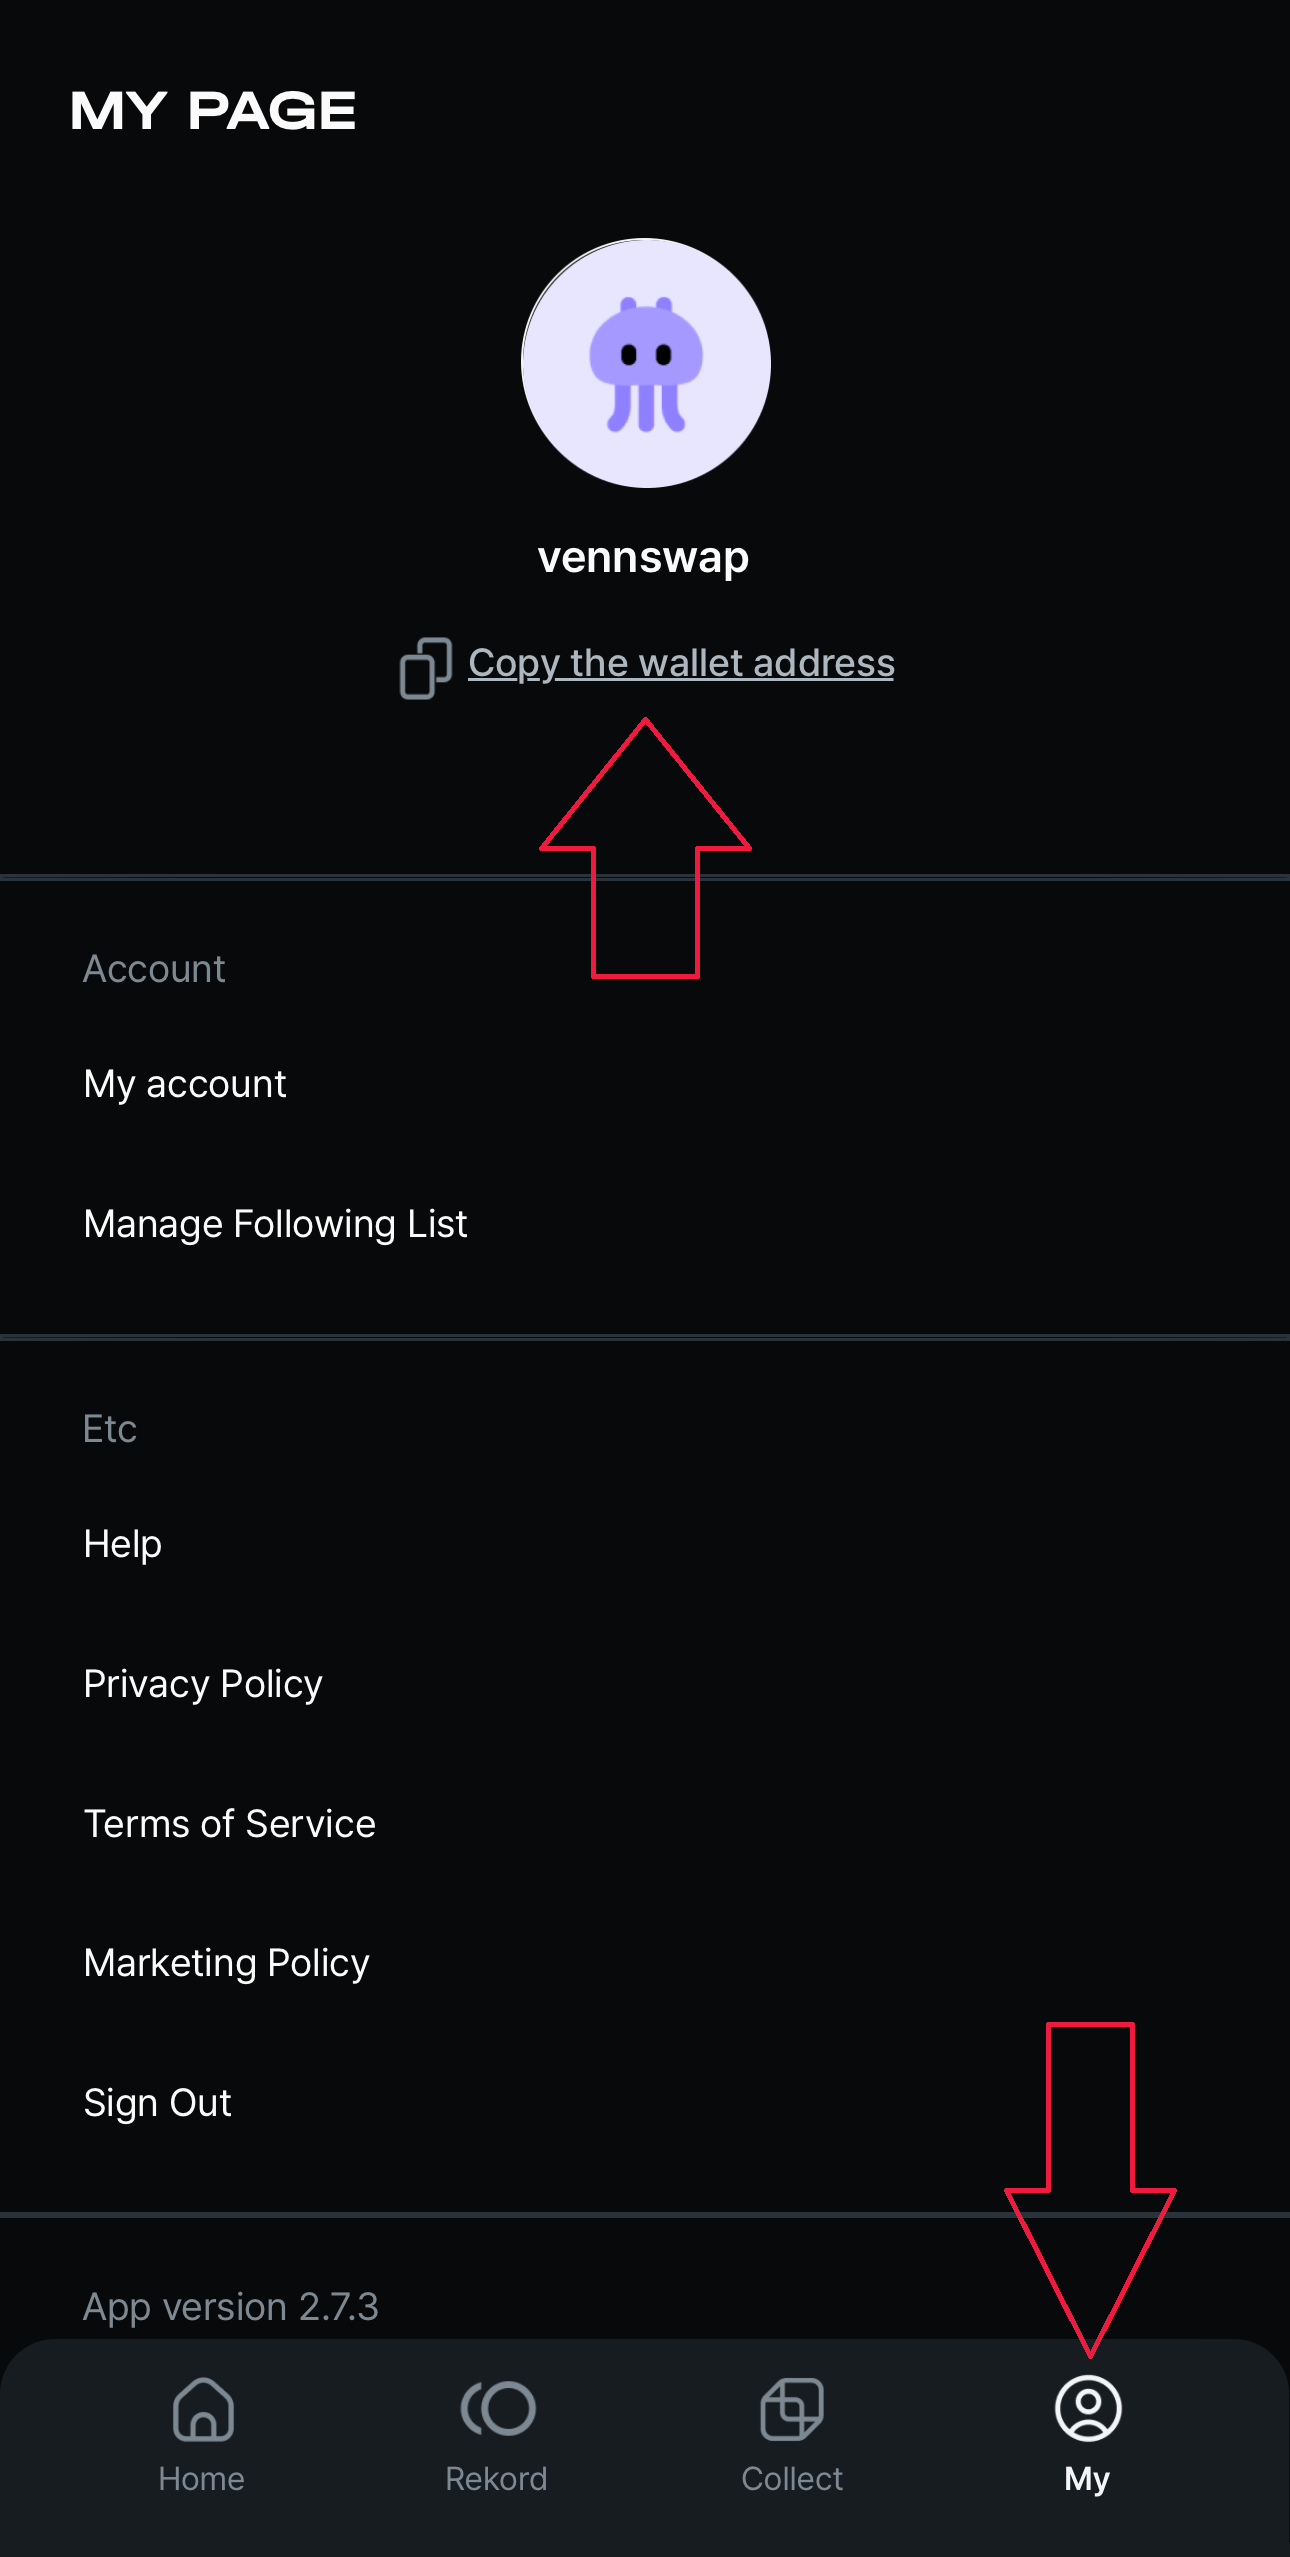Open My account settings

185,1084
